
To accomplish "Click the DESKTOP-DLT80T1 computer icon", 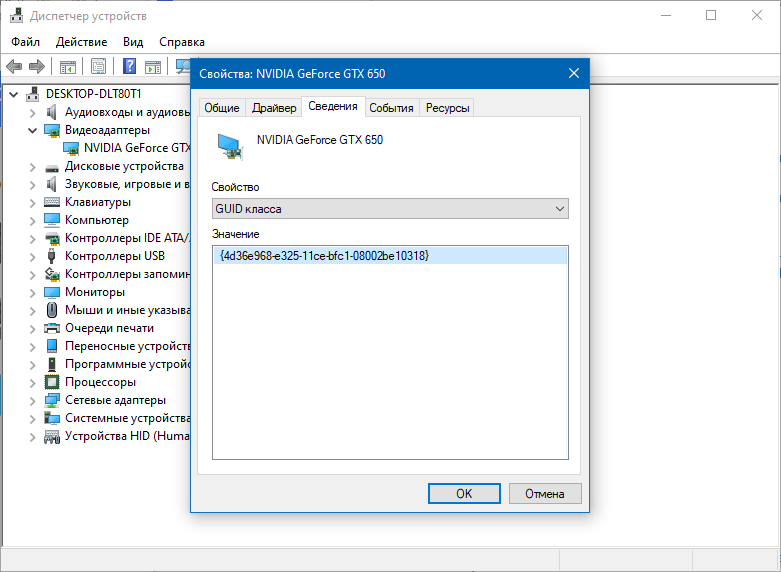I will [32, 94].
